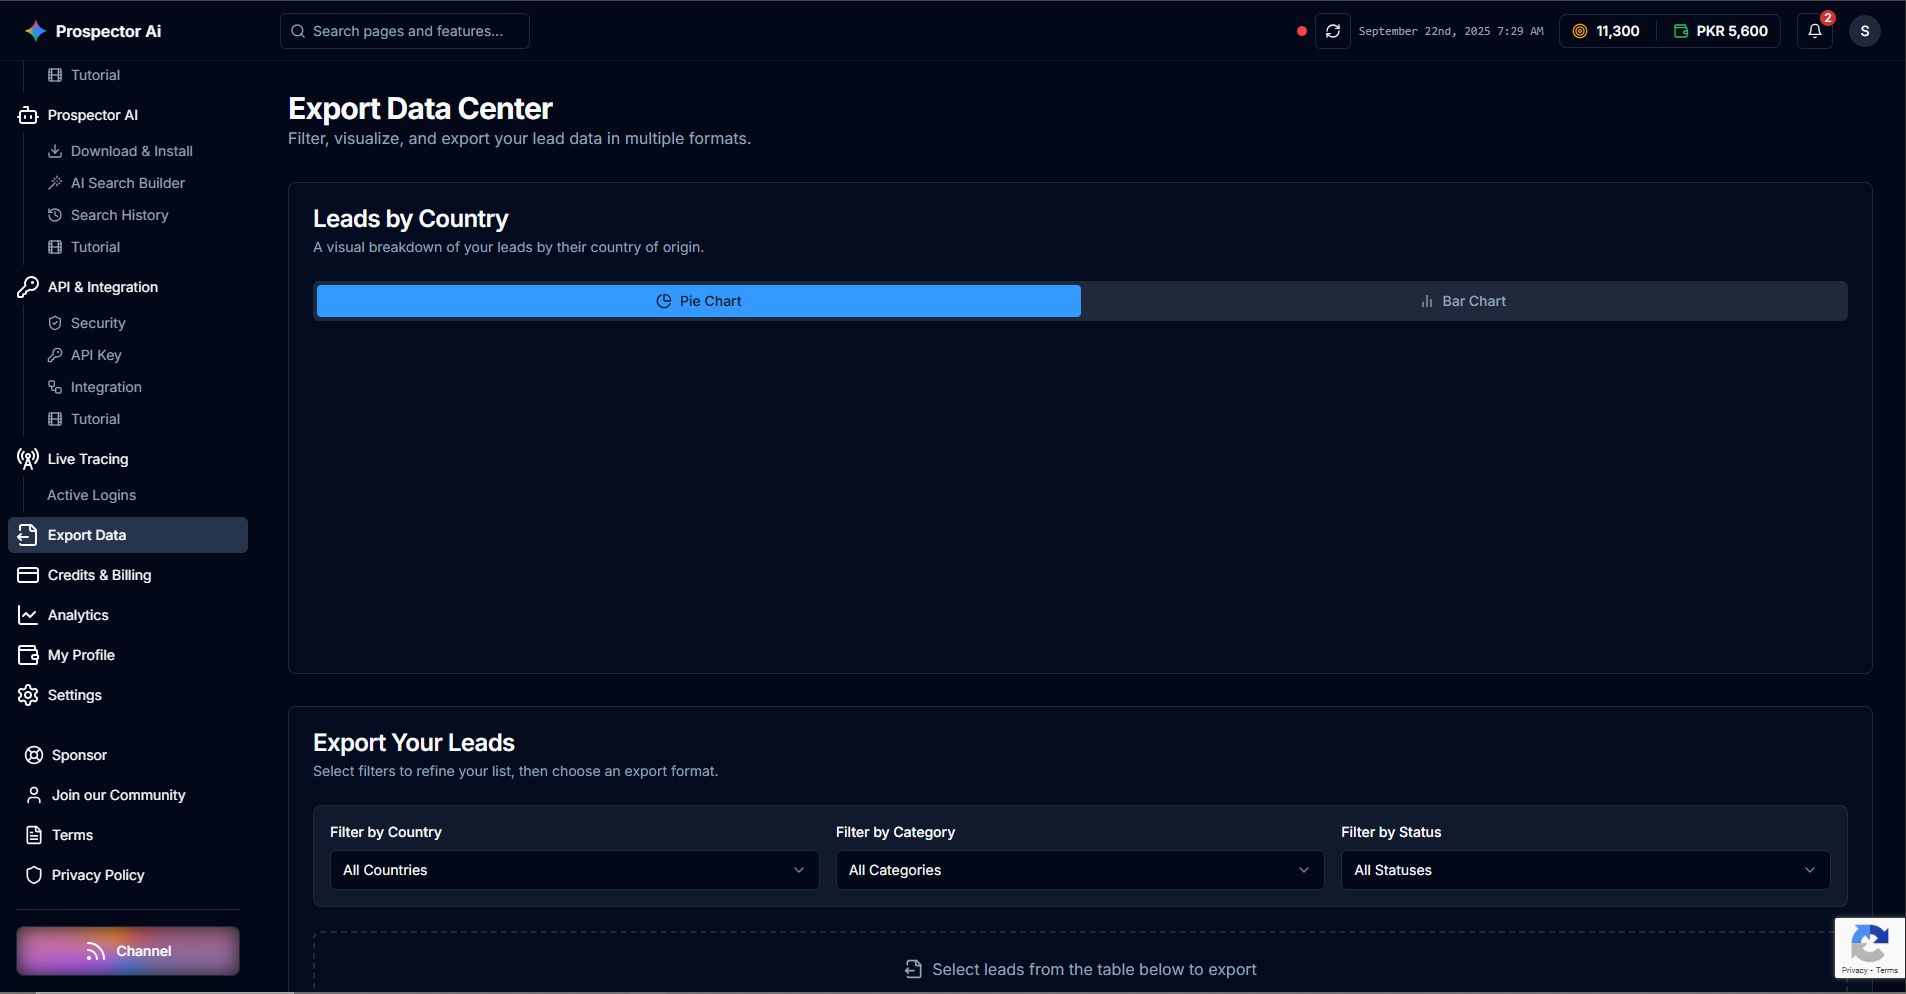Open the user avatar S menu
Screen dimensions: 1906x994
(1864, 31)
